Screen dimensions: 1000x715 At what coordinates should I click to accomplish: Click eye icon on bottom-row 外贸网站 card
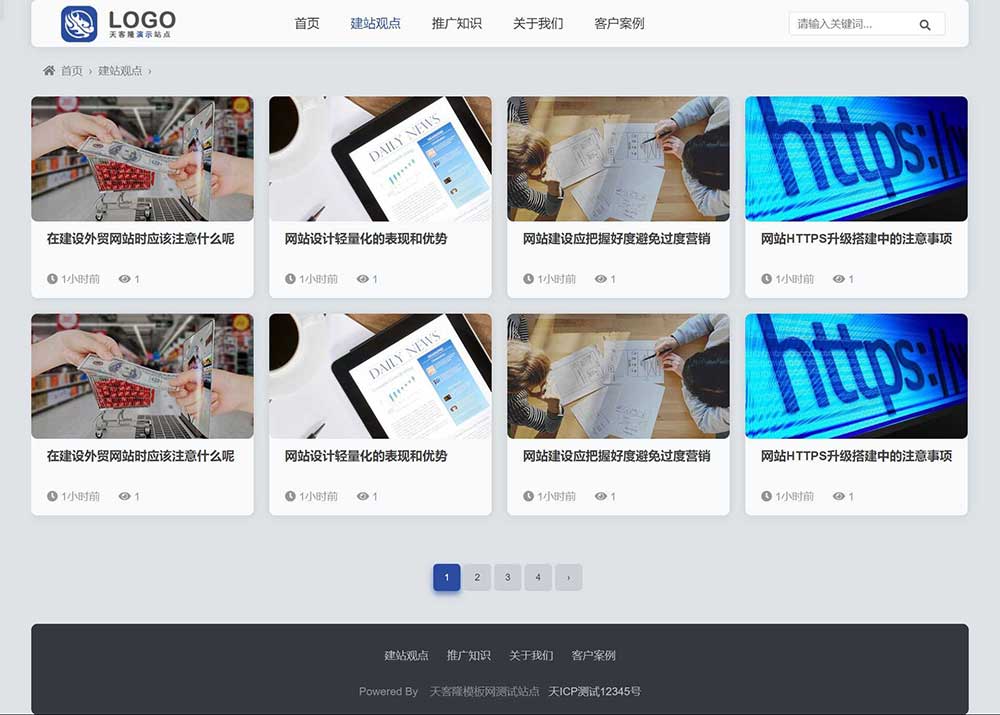(x=124, y=496)
